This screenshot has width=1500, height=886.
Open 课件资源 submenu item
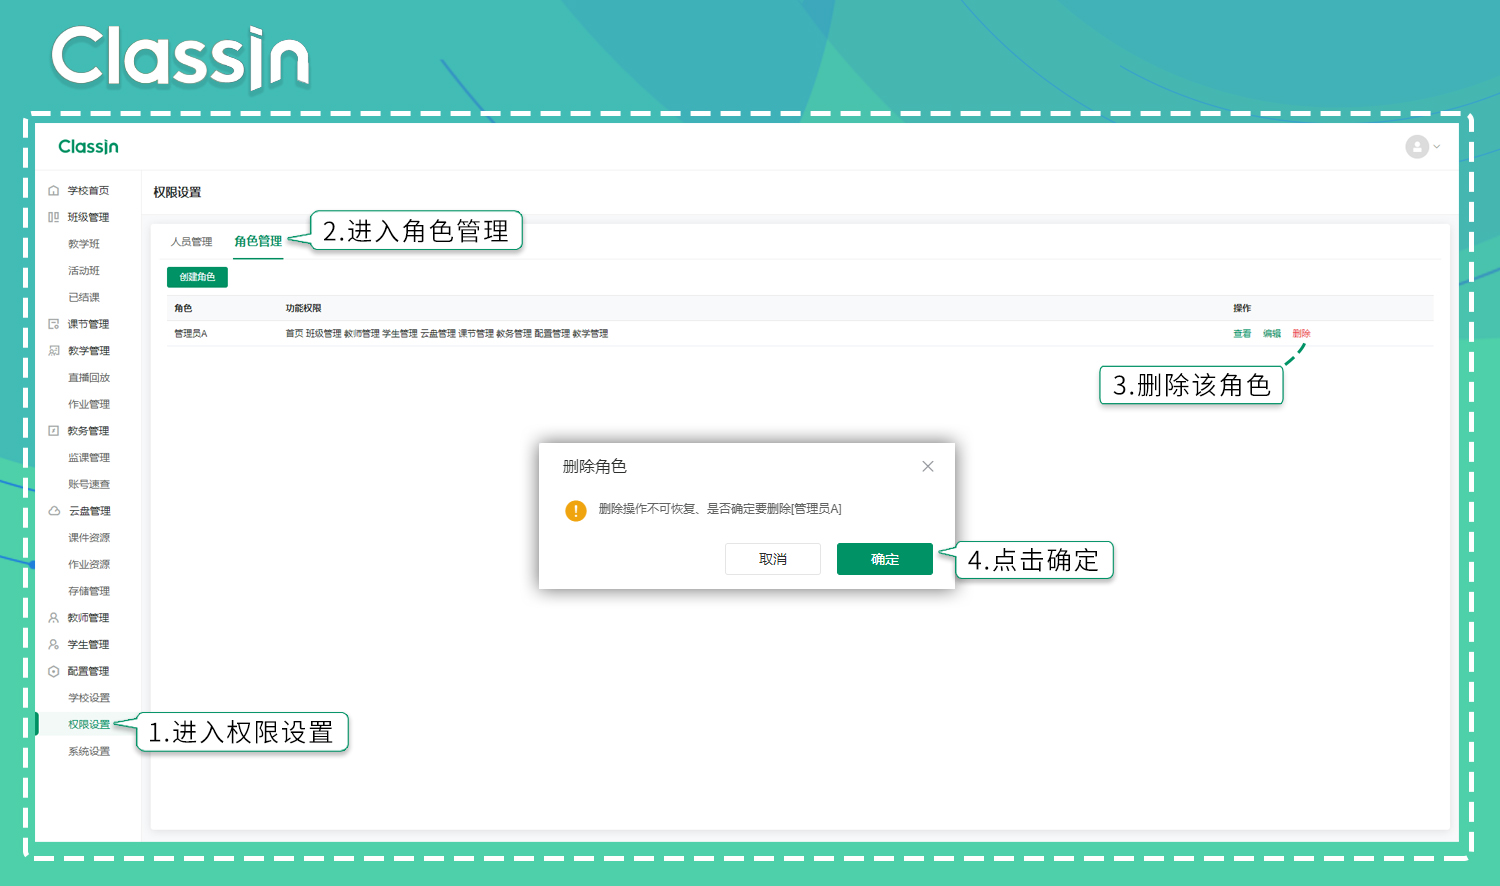tap(89, 538)
